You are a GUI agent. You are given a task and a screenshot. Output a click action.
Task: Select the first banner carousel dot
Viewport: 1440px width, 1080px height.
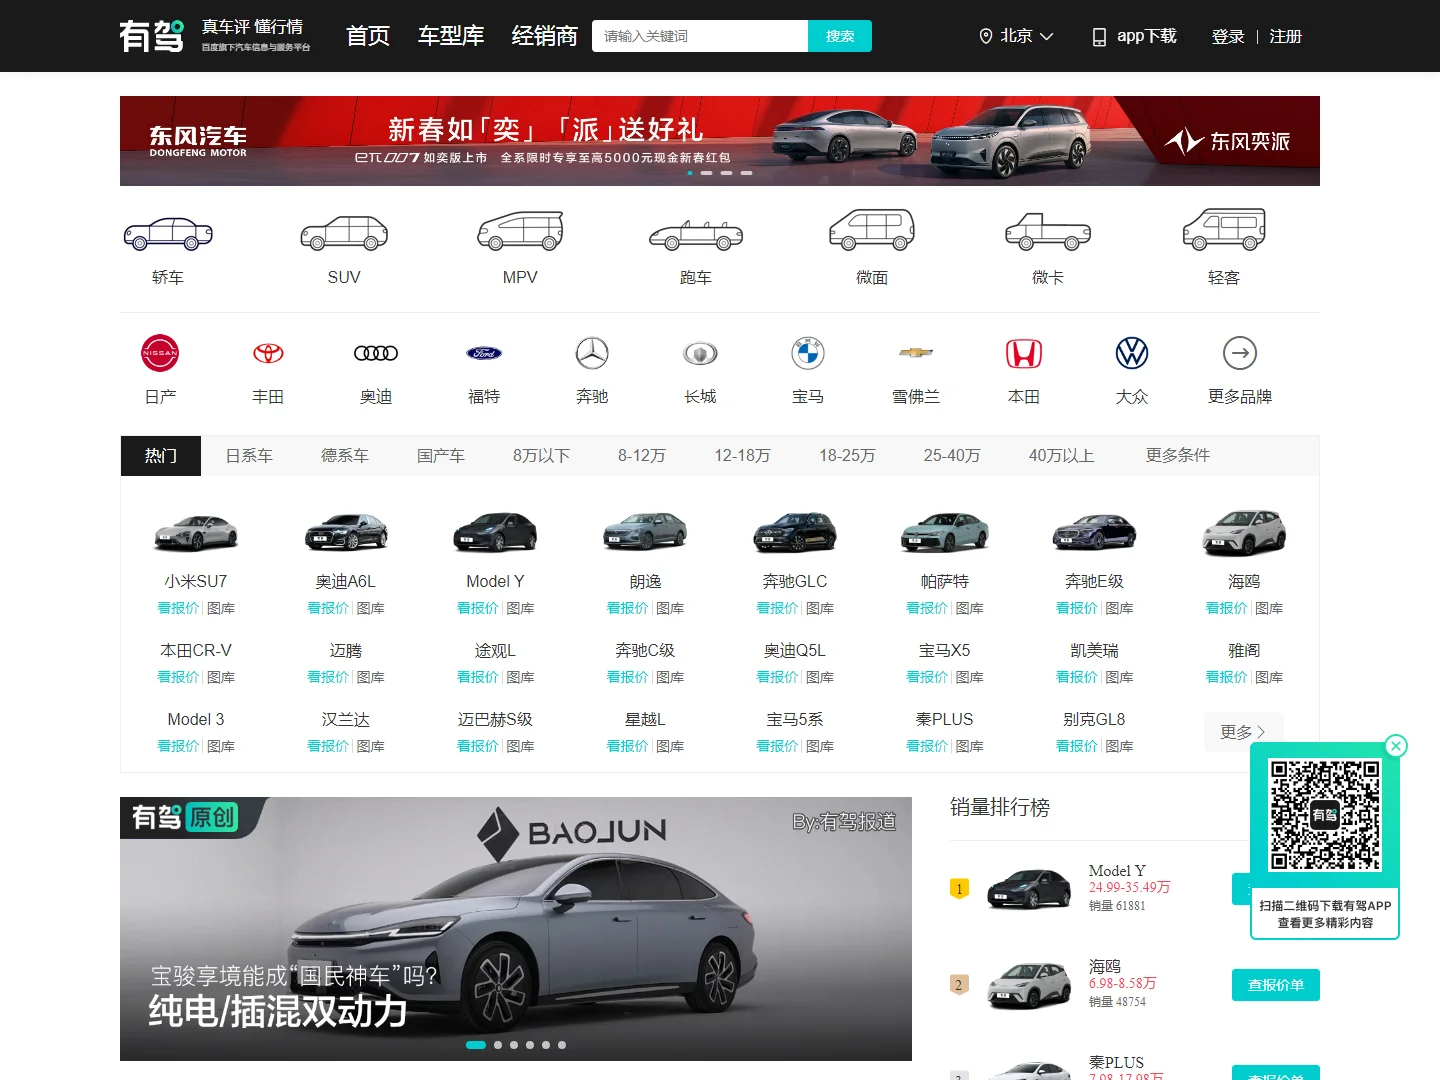click(x=689, y=173)
